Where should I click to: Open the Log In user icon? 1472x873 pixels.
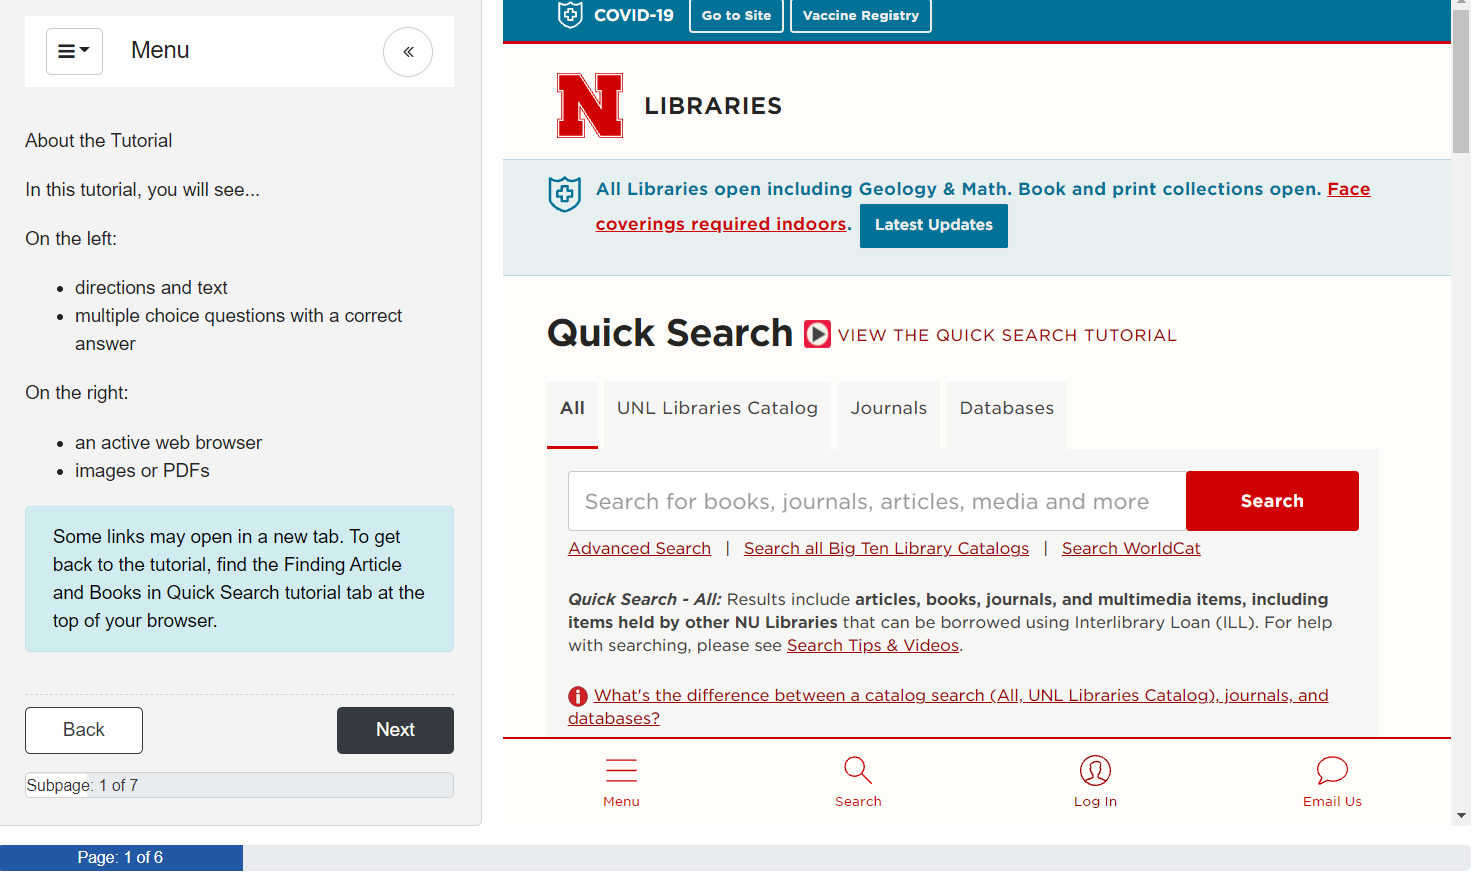pos(1095,770)
